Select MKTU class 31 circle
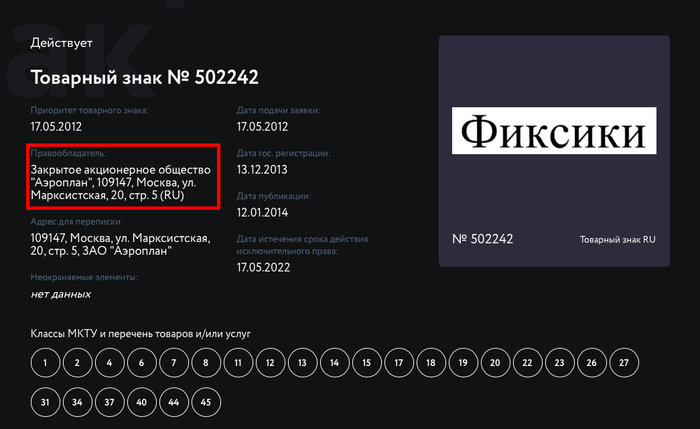This screenshot has height=429, width=700. pos(45,402)
